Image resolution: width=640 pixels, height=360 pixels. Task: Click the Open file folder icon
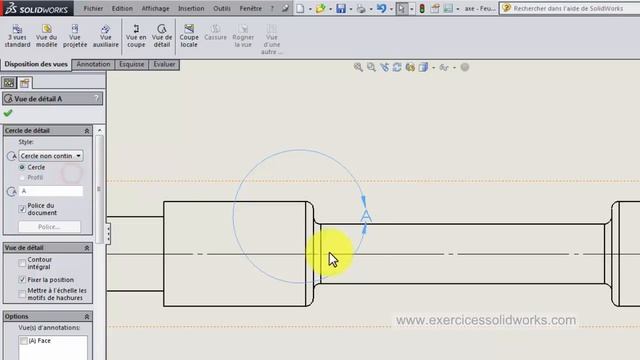click(x=320, y=8)
